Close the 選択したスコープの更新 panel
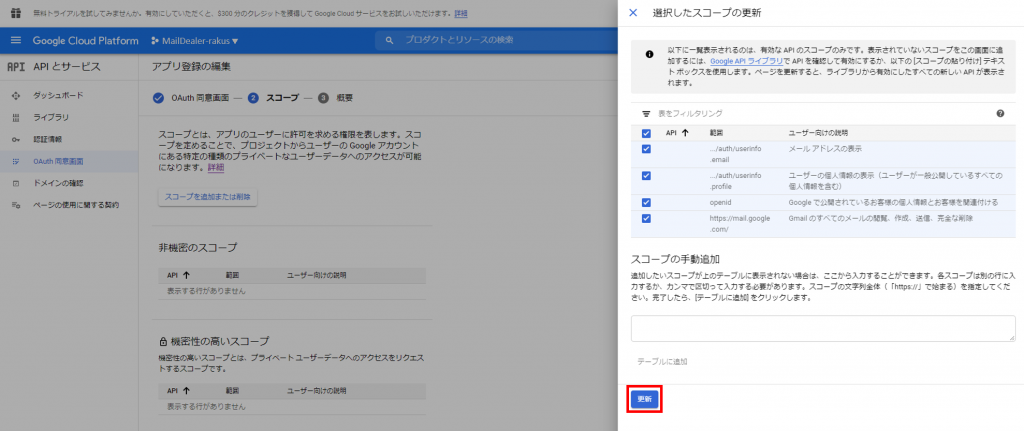Screen dimensions: 1024x431 tap(633, 12)
